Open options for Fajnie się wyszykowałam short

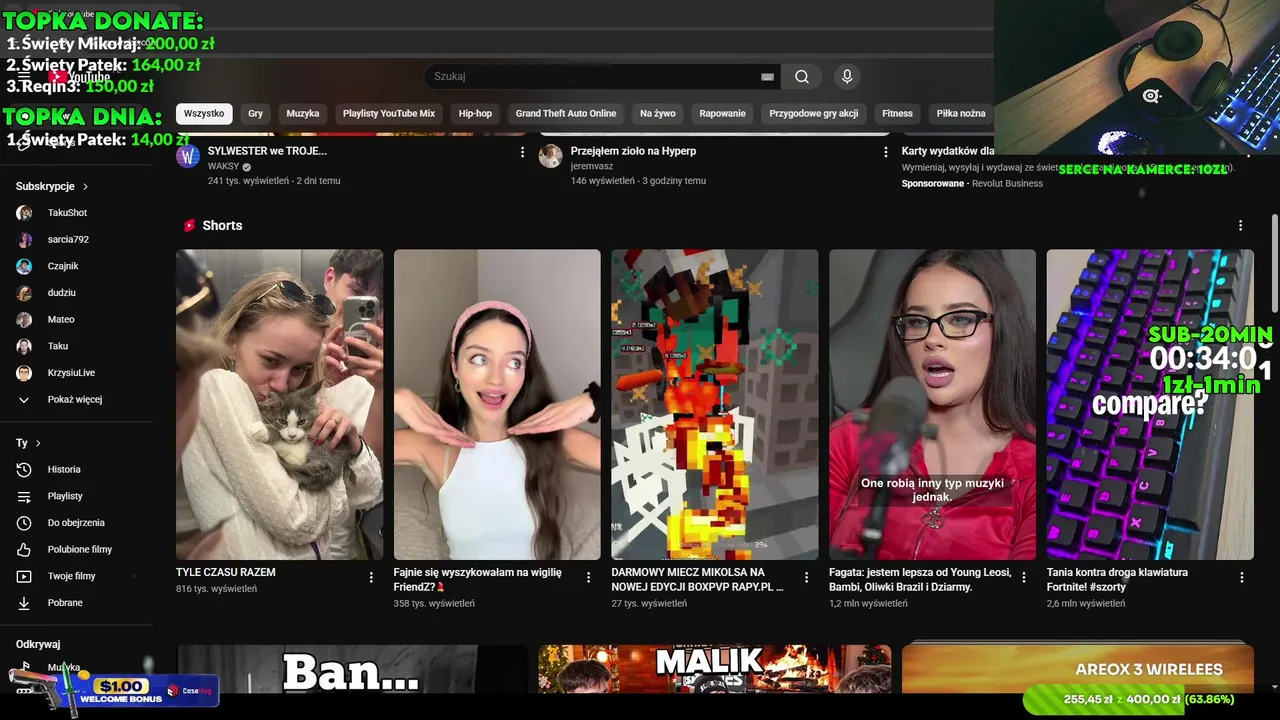click(x=588, y=578)
